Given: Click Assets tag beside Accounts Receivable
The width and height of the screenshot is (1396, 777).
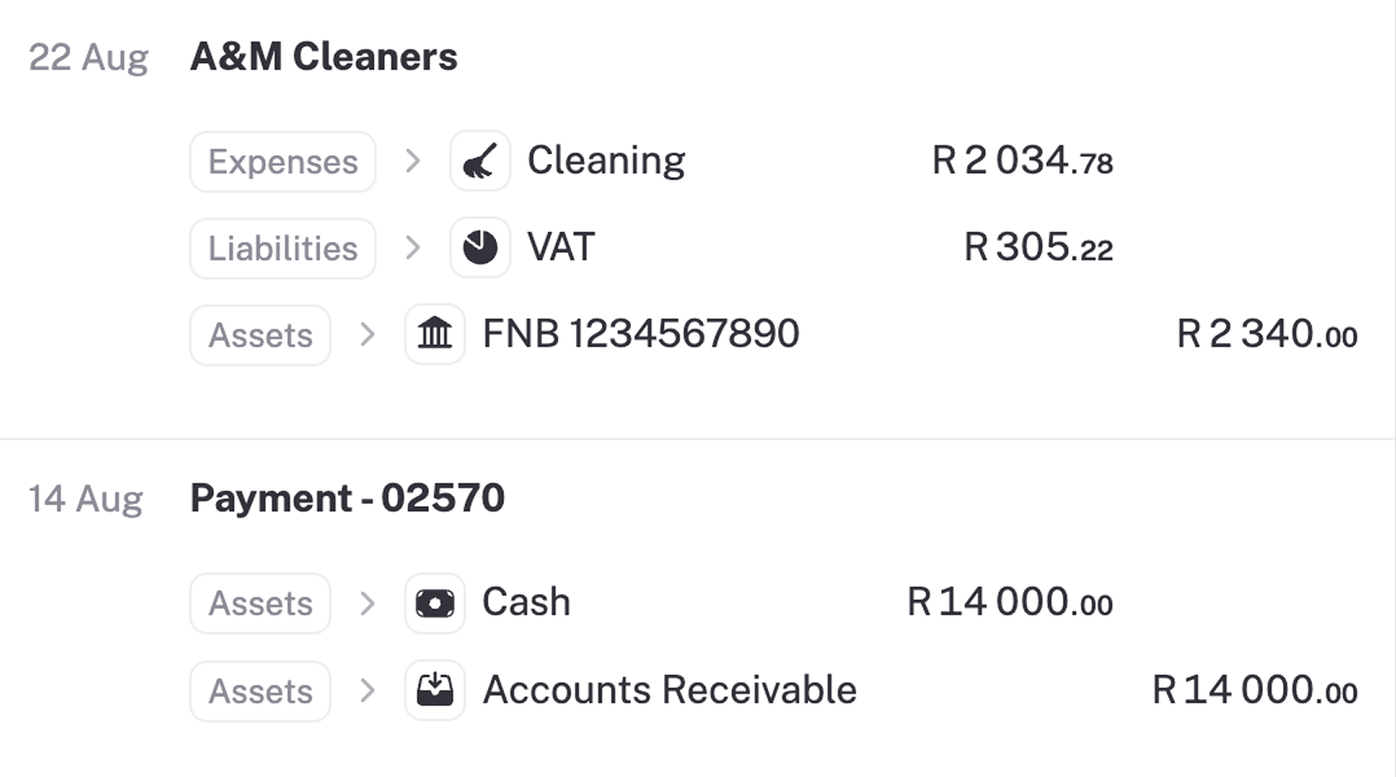Looking at the screenshot, I should point(260,691).
